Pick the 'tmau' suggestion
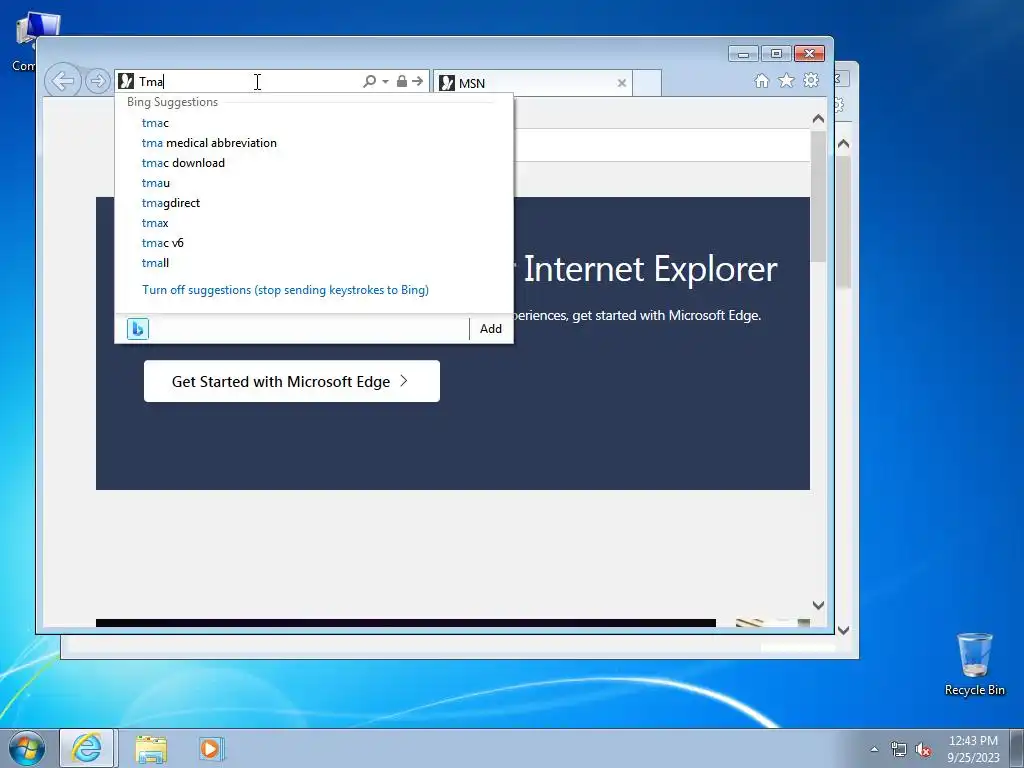 pyautogui.click(x=155, y=183)
